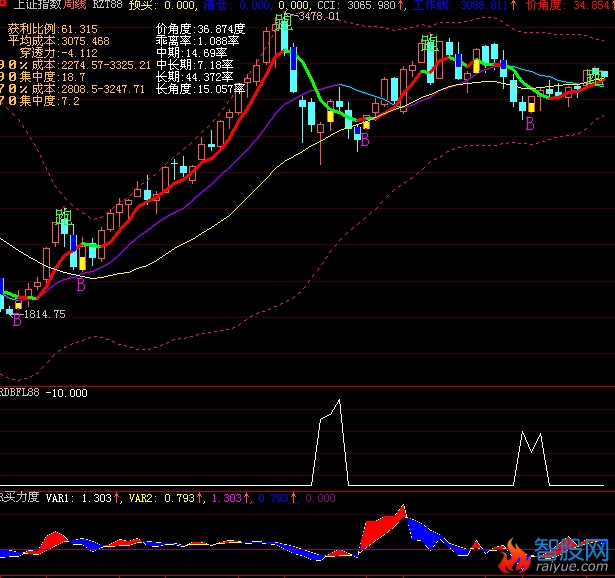
Task: Click the 穿透力:-4.112 statistic
Action: coord(59,53)
